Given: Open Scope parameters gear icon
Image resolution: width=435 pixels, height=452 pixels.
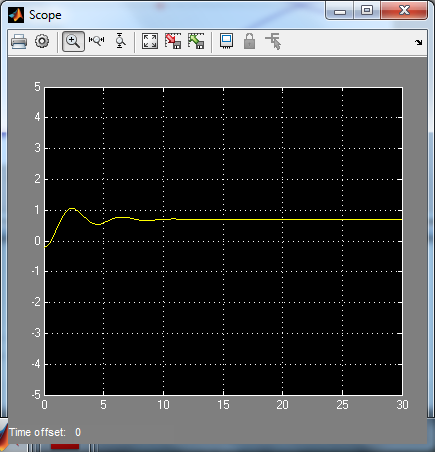Looking at the screenshot, I should click(x=42, y=42).
